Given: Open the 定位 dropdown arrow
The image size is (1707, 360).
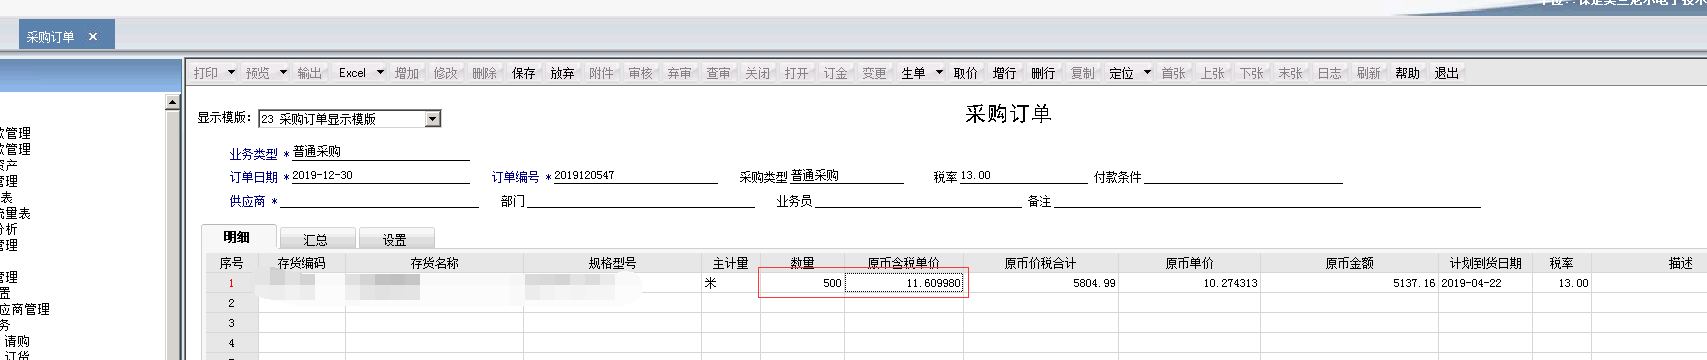Looking at the screenshot, I should tap(1147, 73).
